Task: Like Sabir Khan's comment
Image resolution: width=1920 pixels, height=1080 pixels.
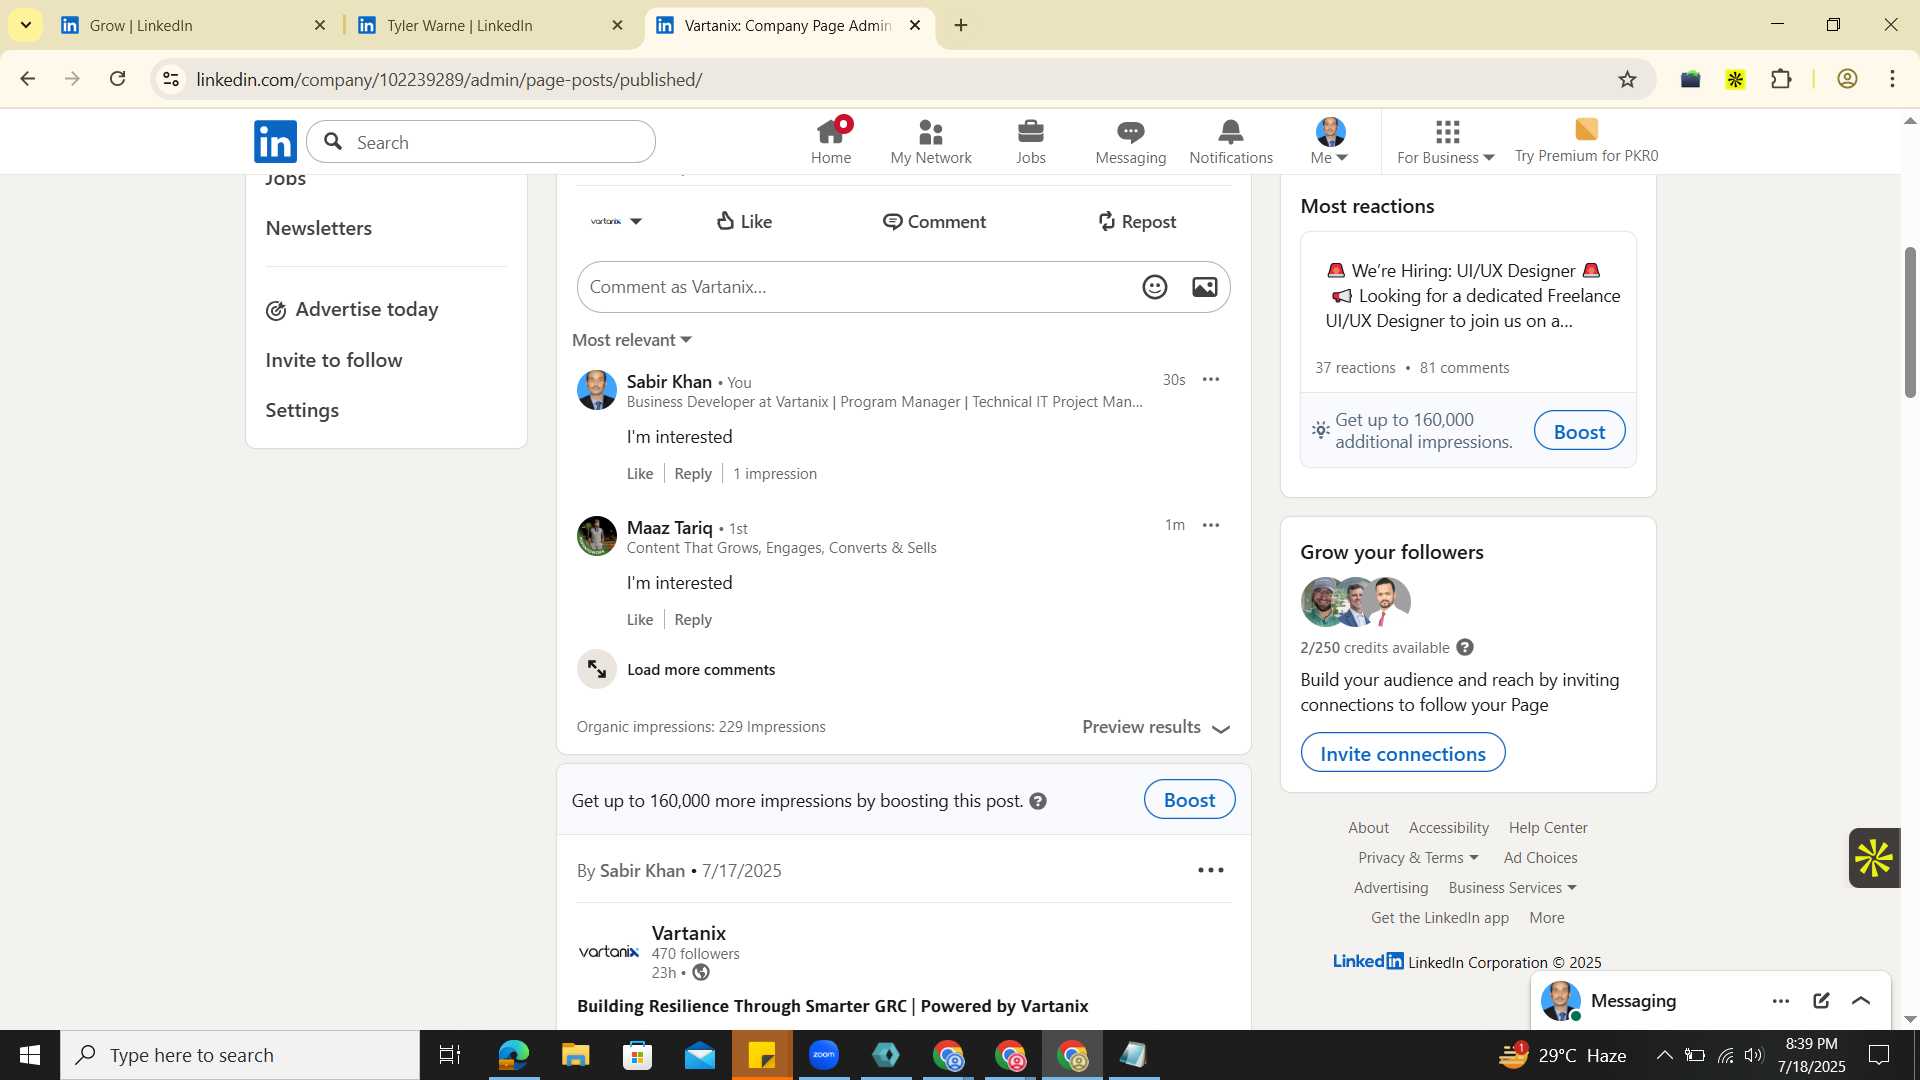Action: pyautogui.click(x=640, y=473)
